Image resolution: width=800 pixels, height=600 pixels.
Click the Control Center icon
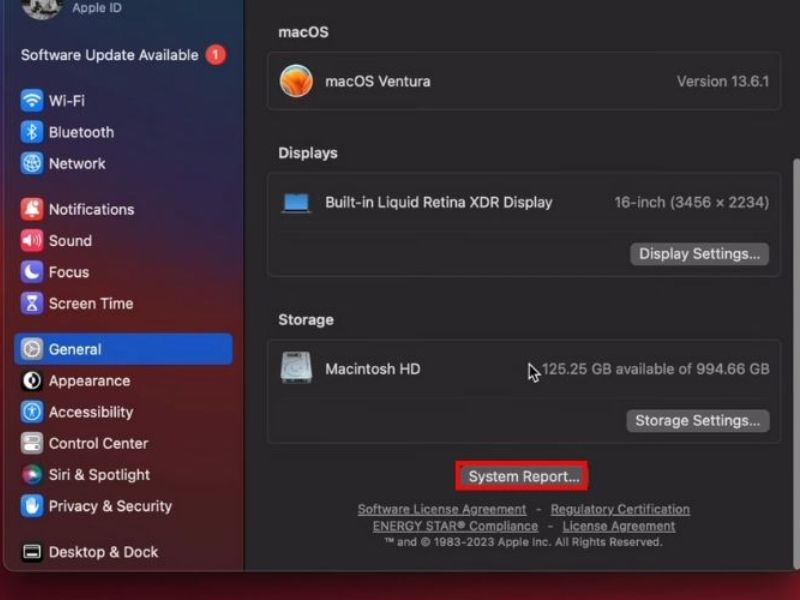click(32, 443)
